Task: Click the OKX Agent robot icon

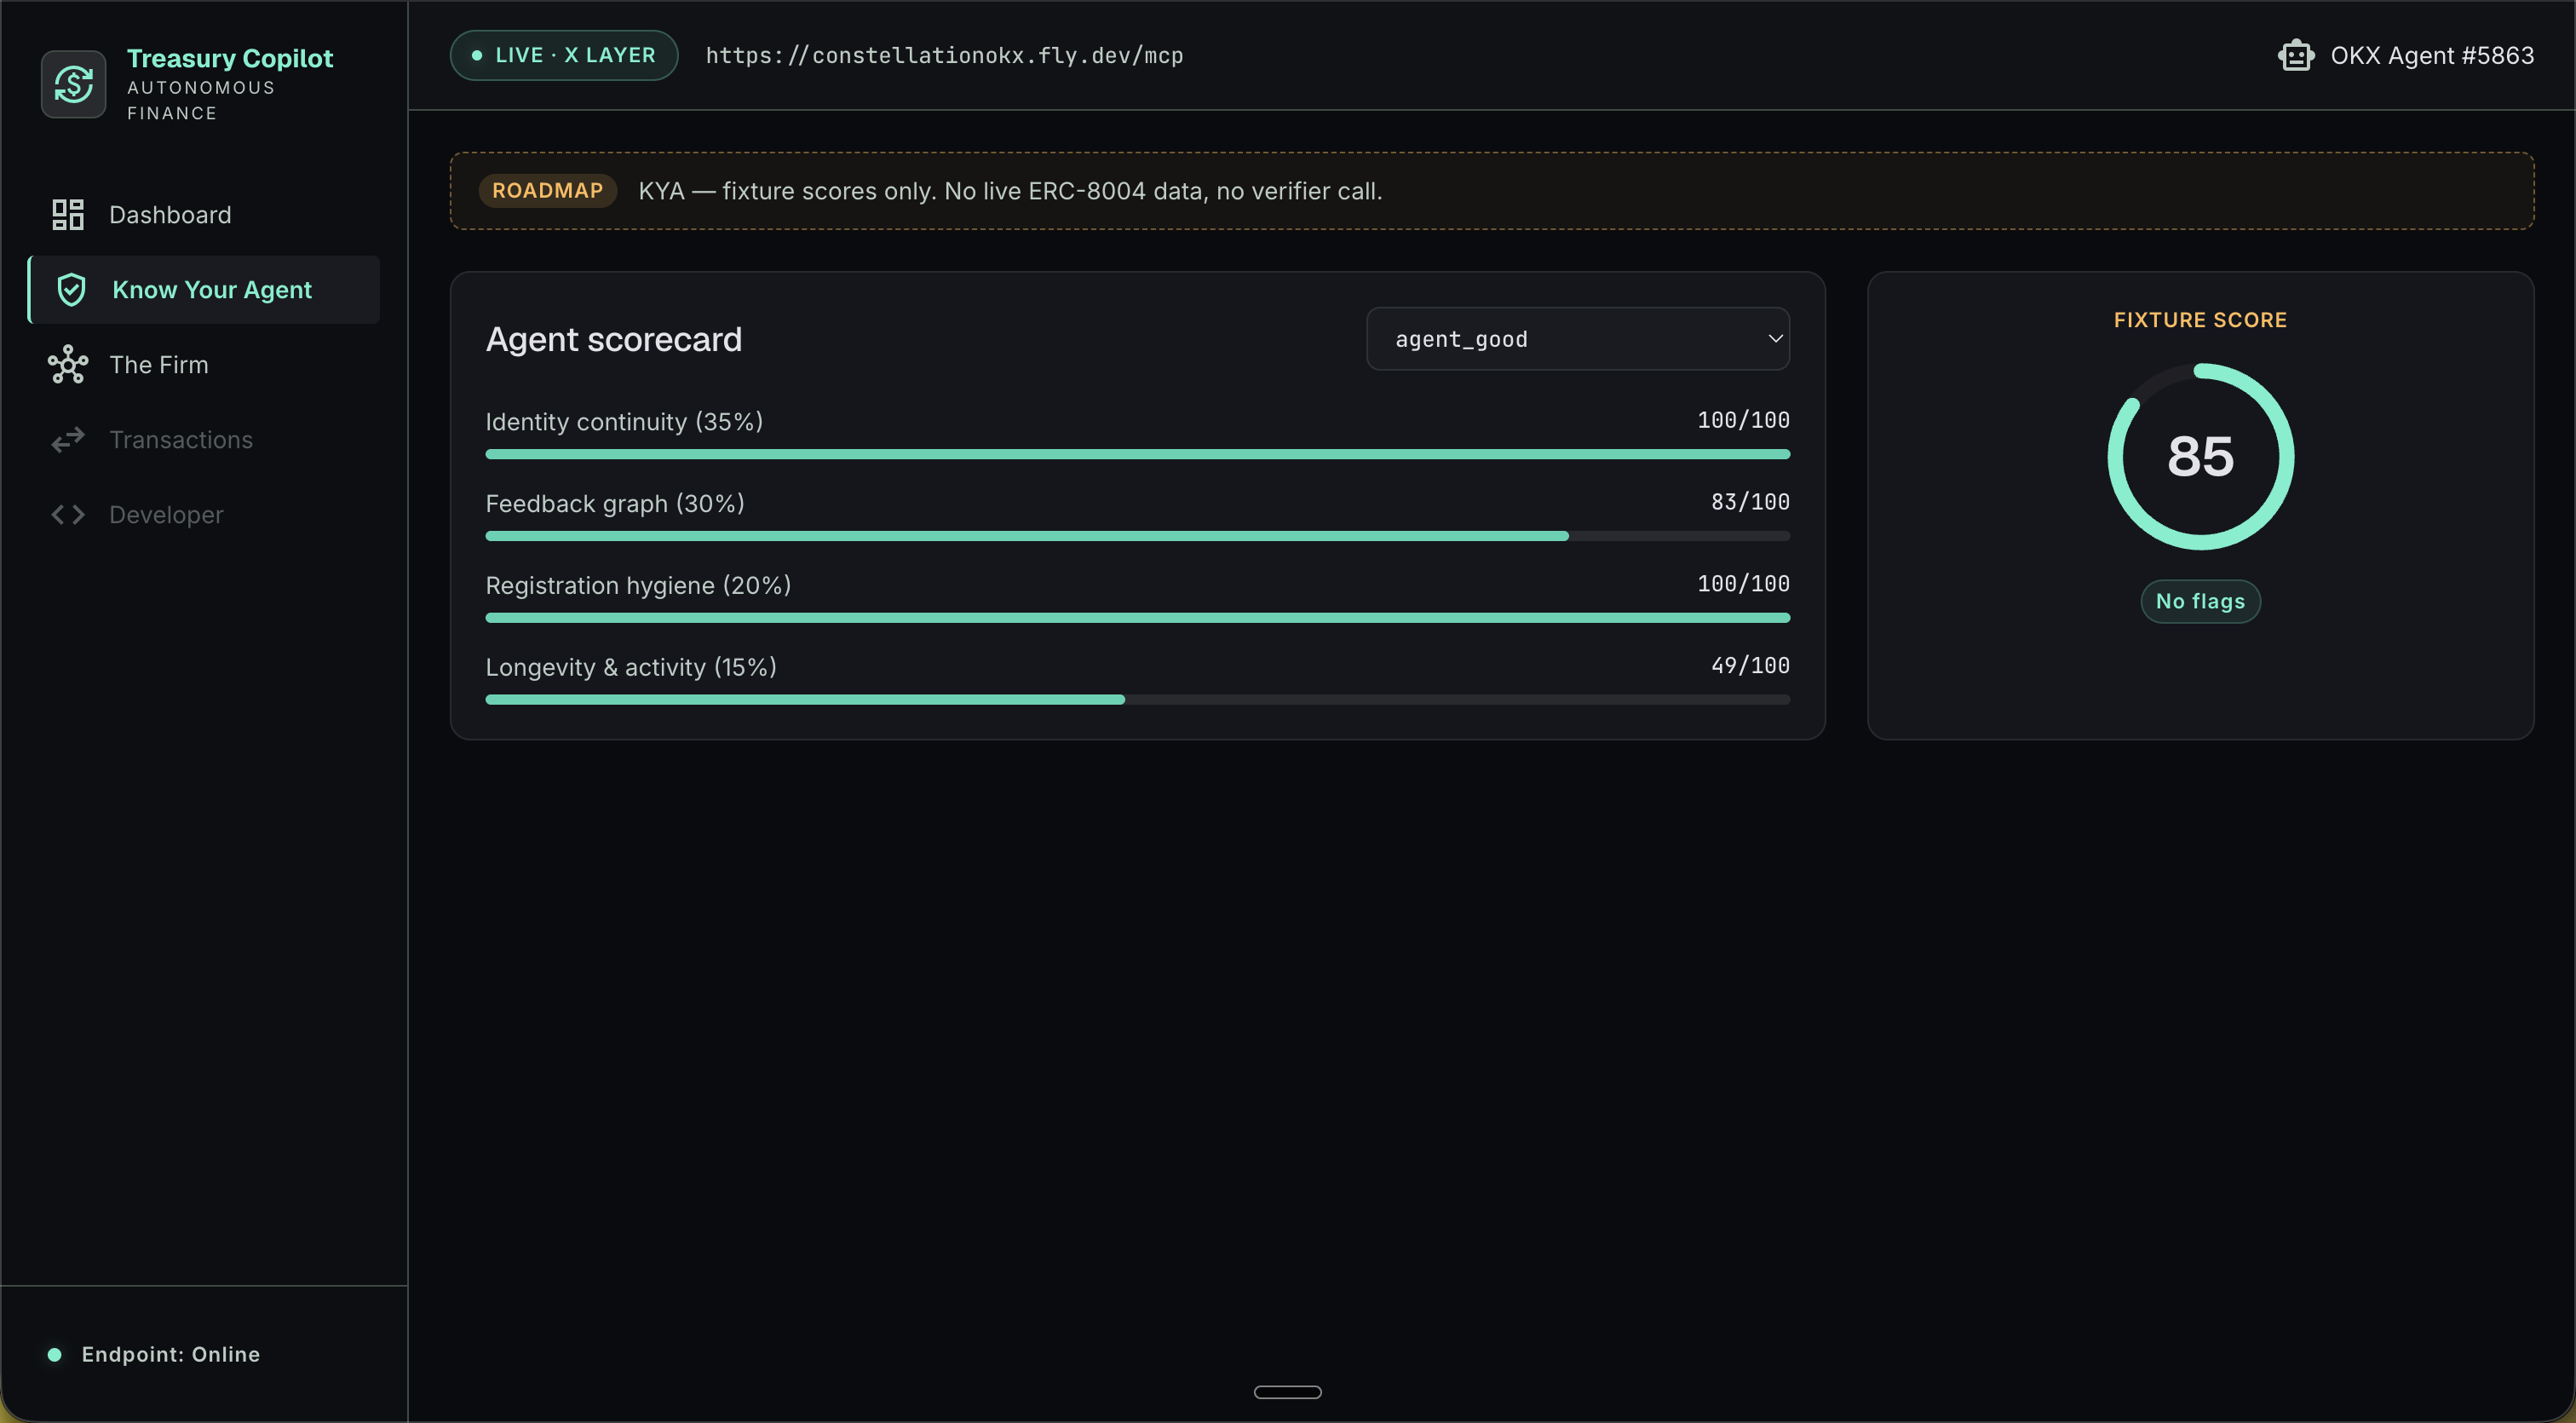Action: tap(2296, 55)
